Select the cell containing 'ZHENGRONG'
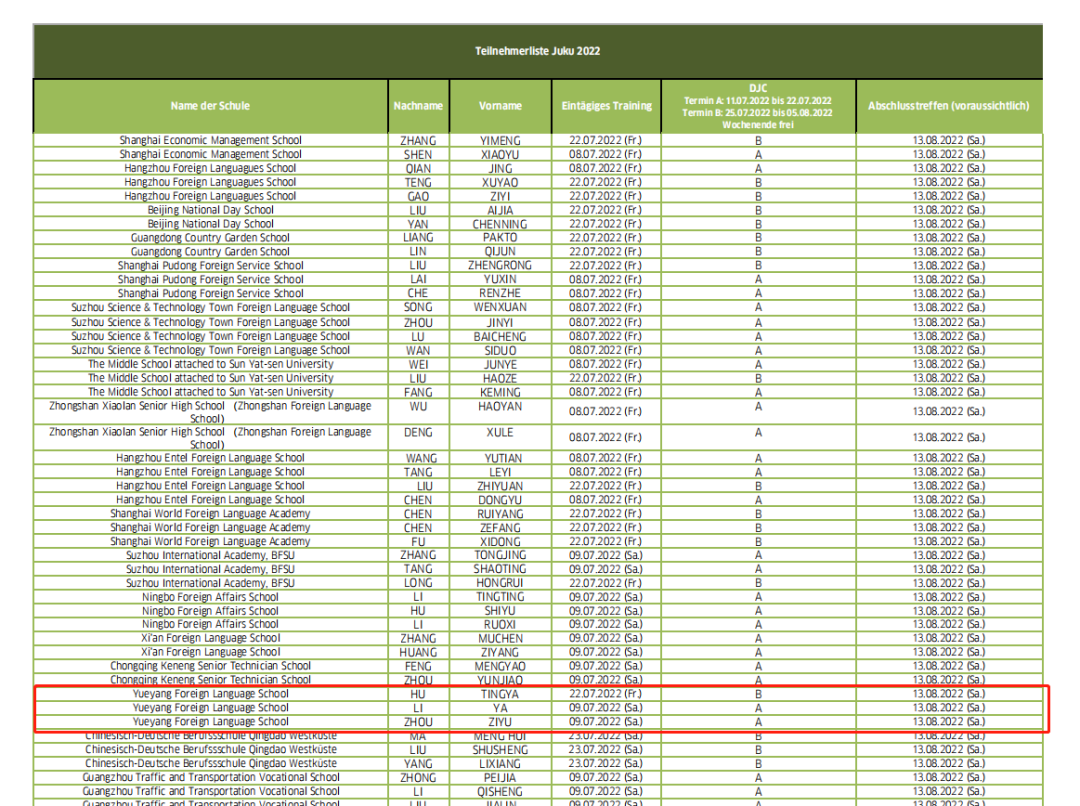This screenshot has height=806, width=1080. tap(500, 266)
